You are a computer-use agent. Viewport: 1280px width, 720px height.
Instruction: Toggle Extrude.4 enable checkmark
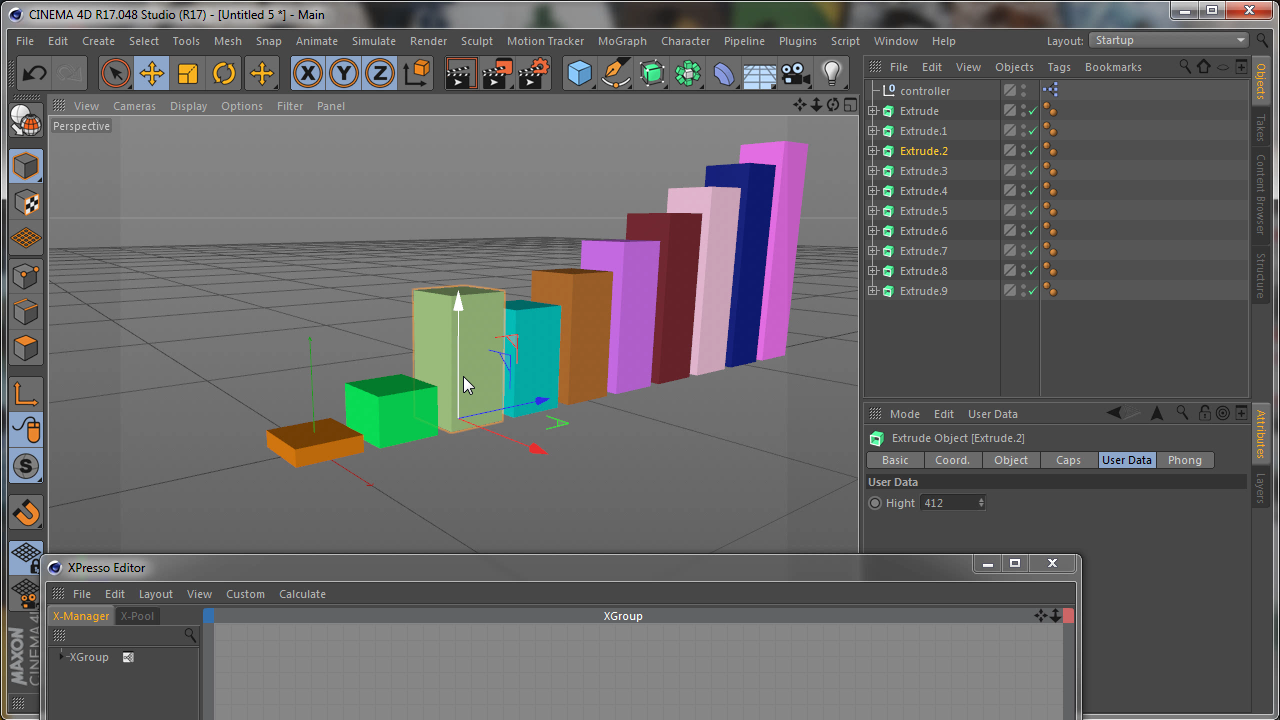1033,191
